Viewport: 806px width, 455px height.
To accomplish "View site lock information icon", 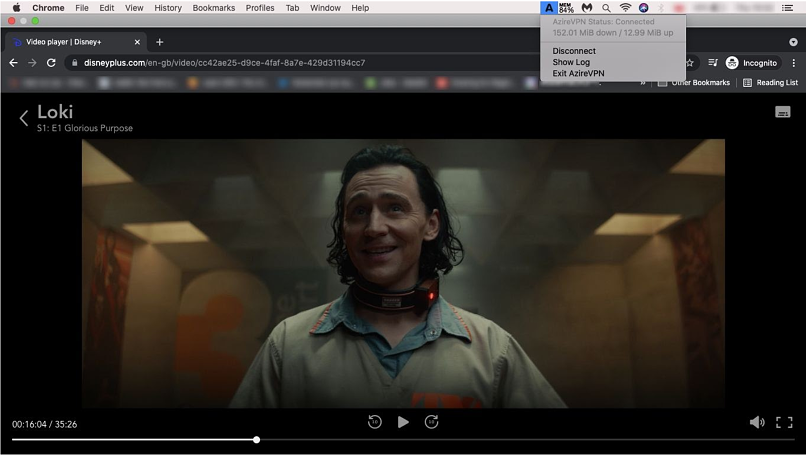I will coord(75,63).
